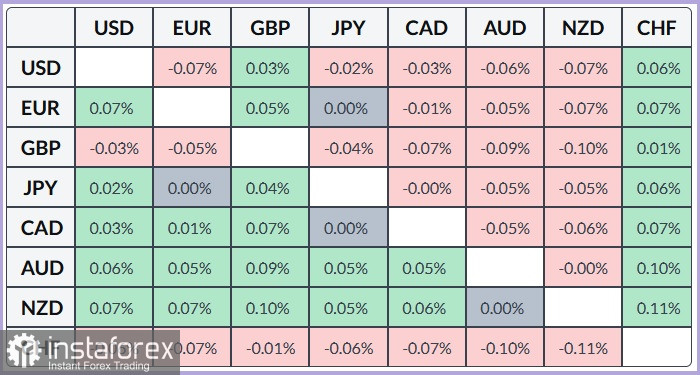The width and height of the screenshot is (700, 375).
Task: Click the InstaForex gear logo icon
Action: click(24, 350)
